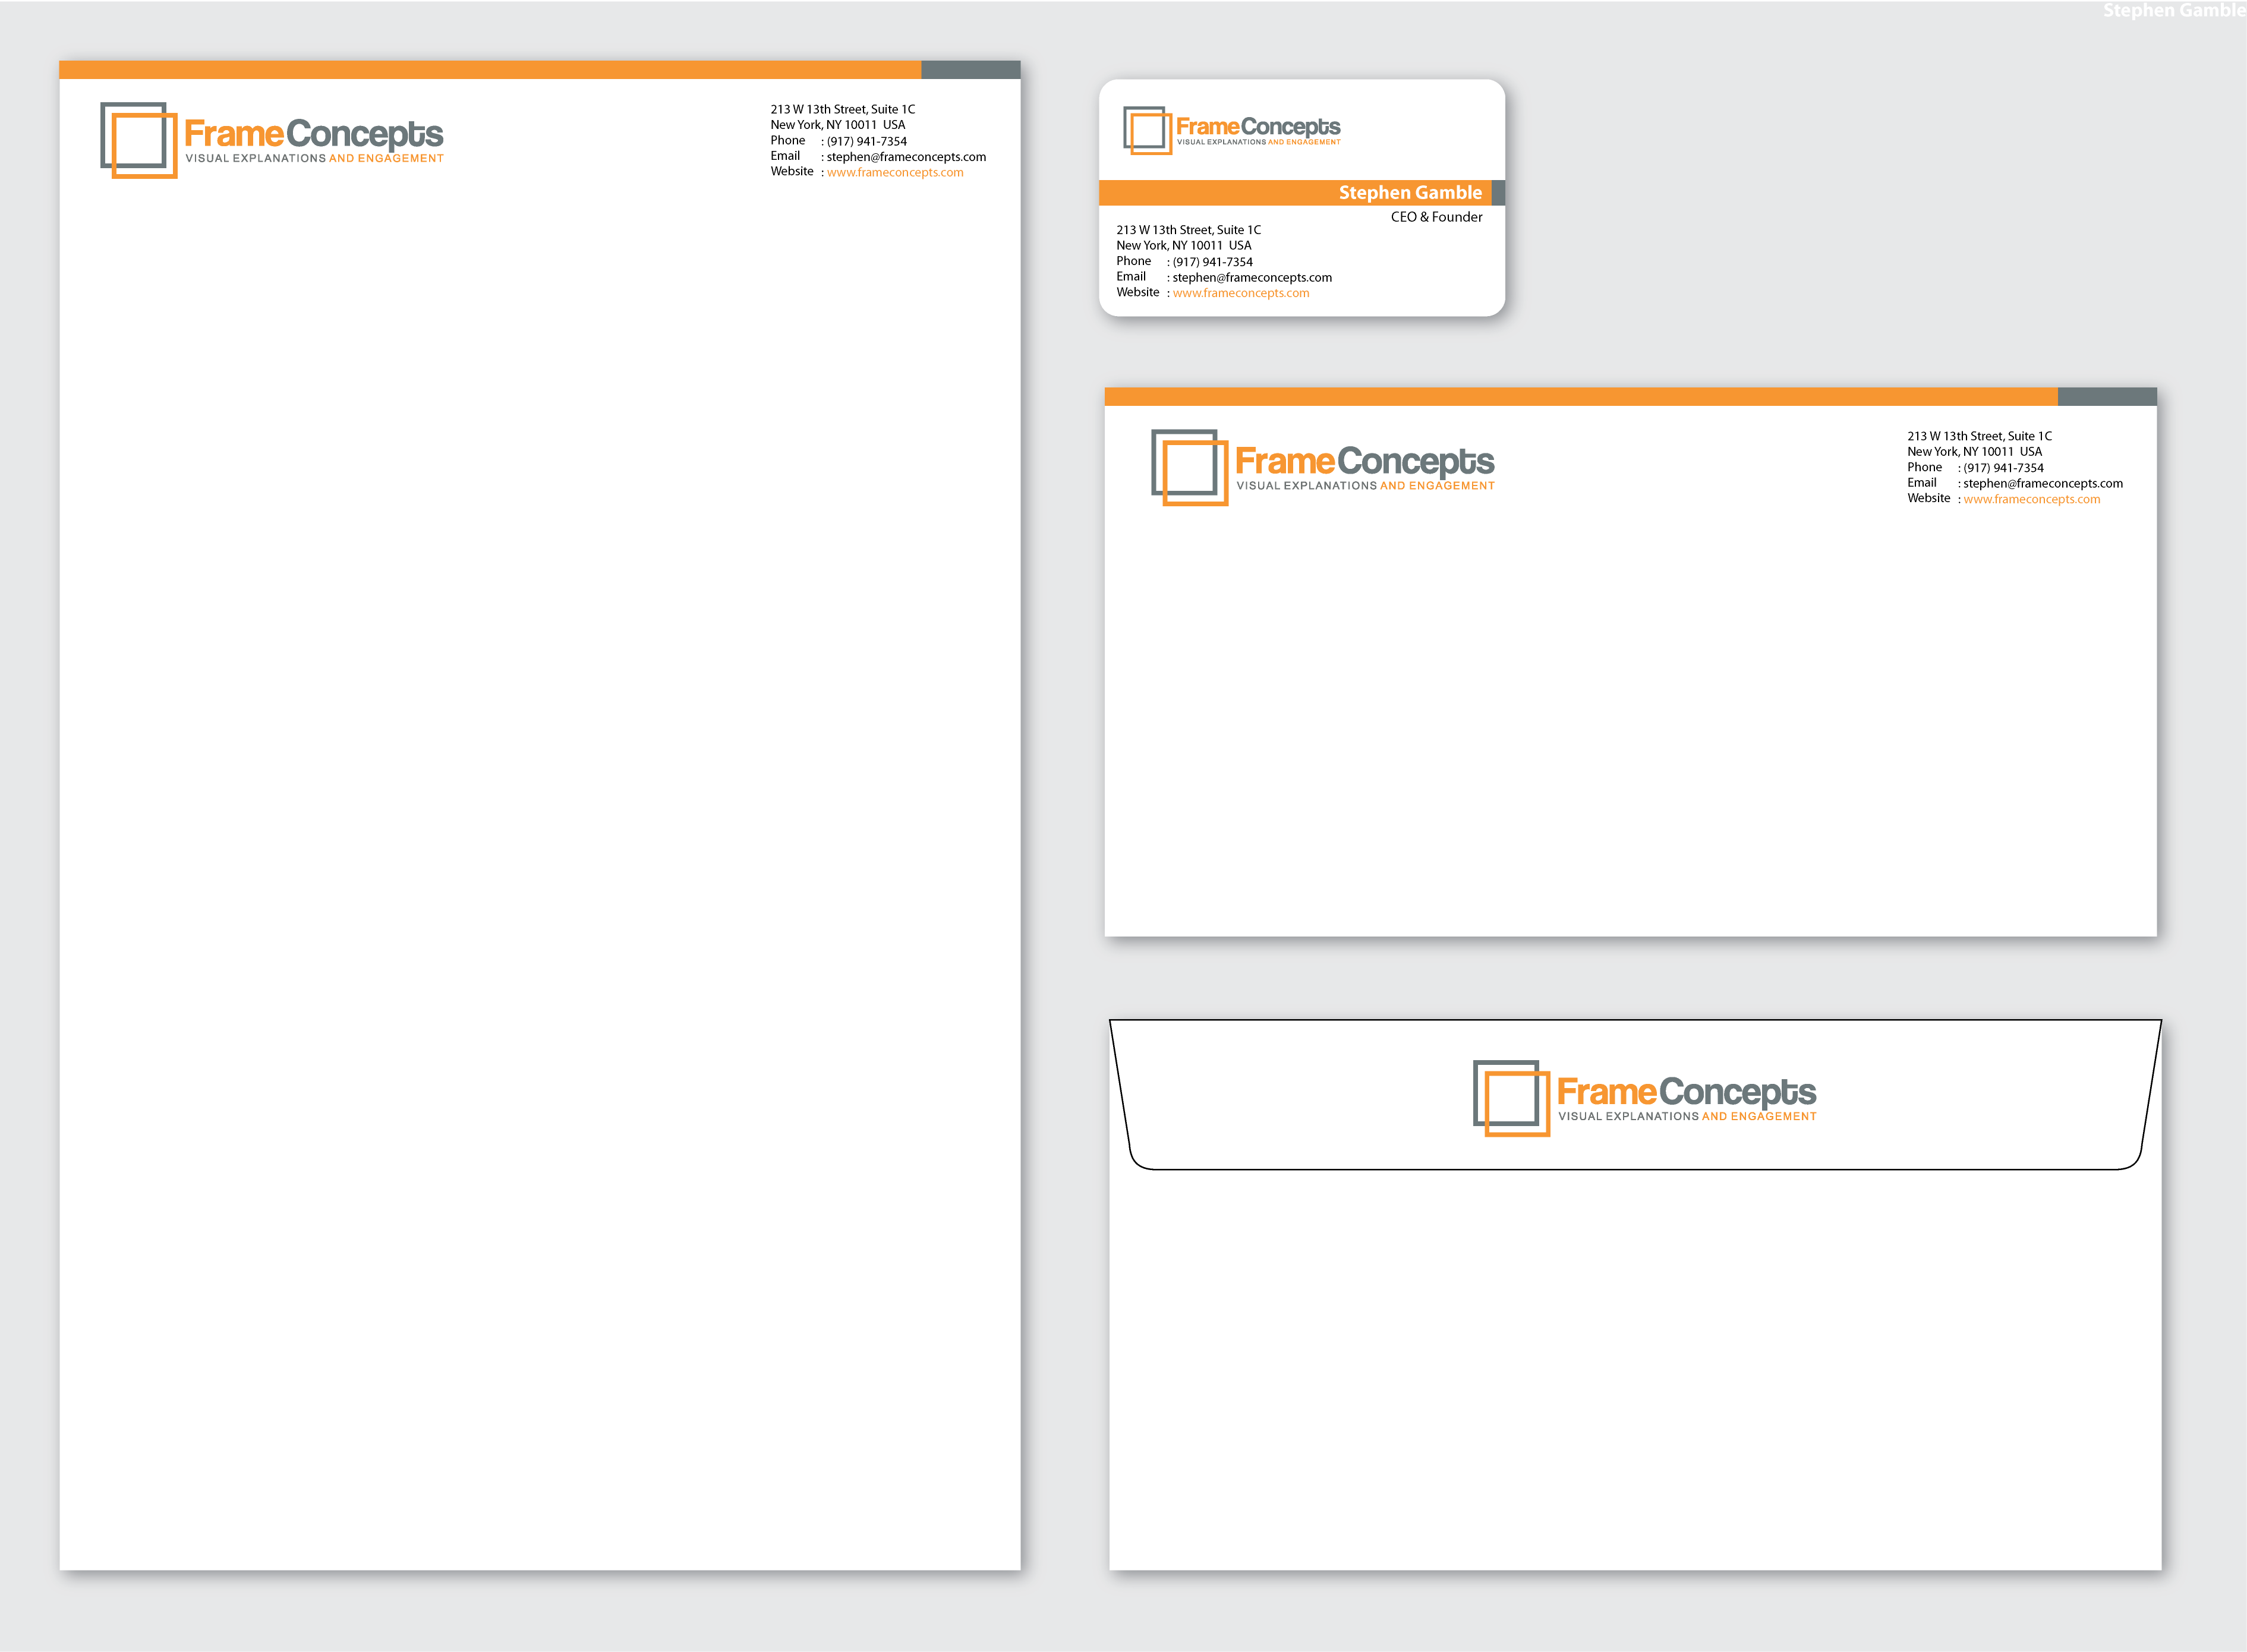Click the square frame logo icon on the envelope front
This screenshot has width=2247, height=1652.
pyautogui.click(x=1189, y=467)
